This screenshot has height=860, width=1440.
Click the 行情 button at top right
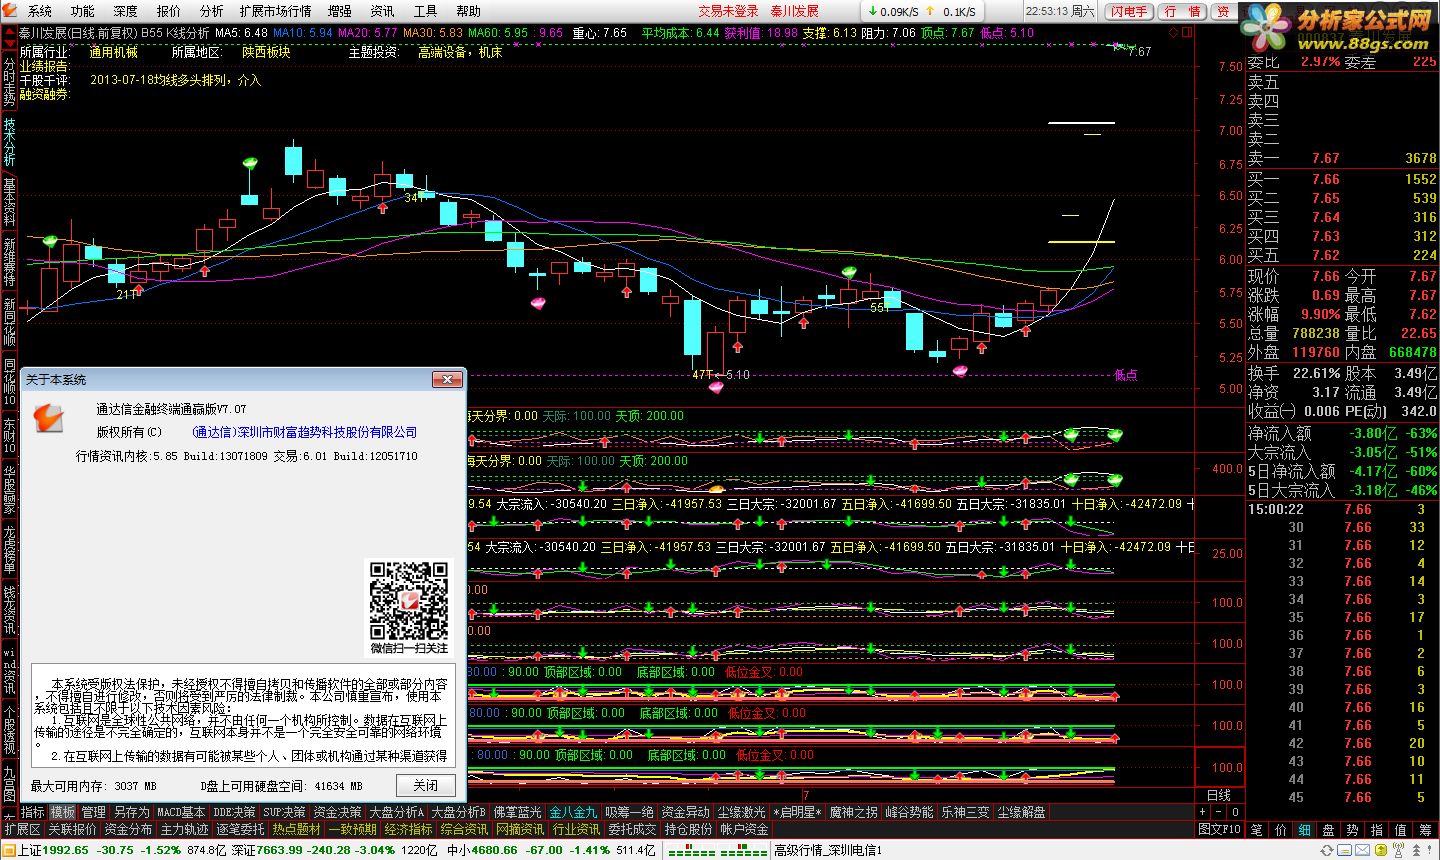click(x=1183, y=11)
